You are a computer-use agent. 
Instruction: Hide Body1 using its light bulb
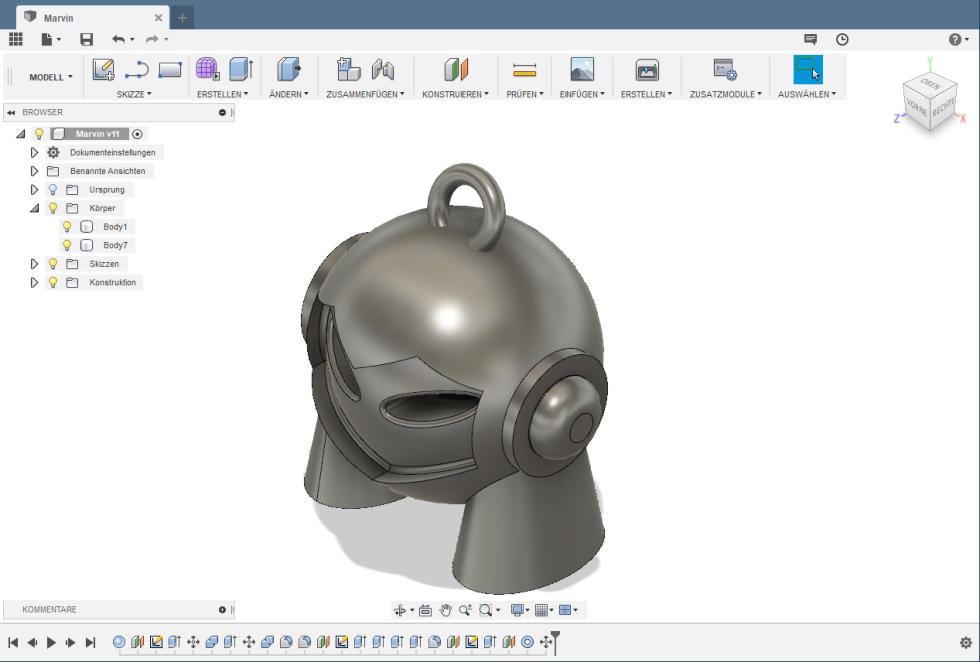[x=67, y=227]
